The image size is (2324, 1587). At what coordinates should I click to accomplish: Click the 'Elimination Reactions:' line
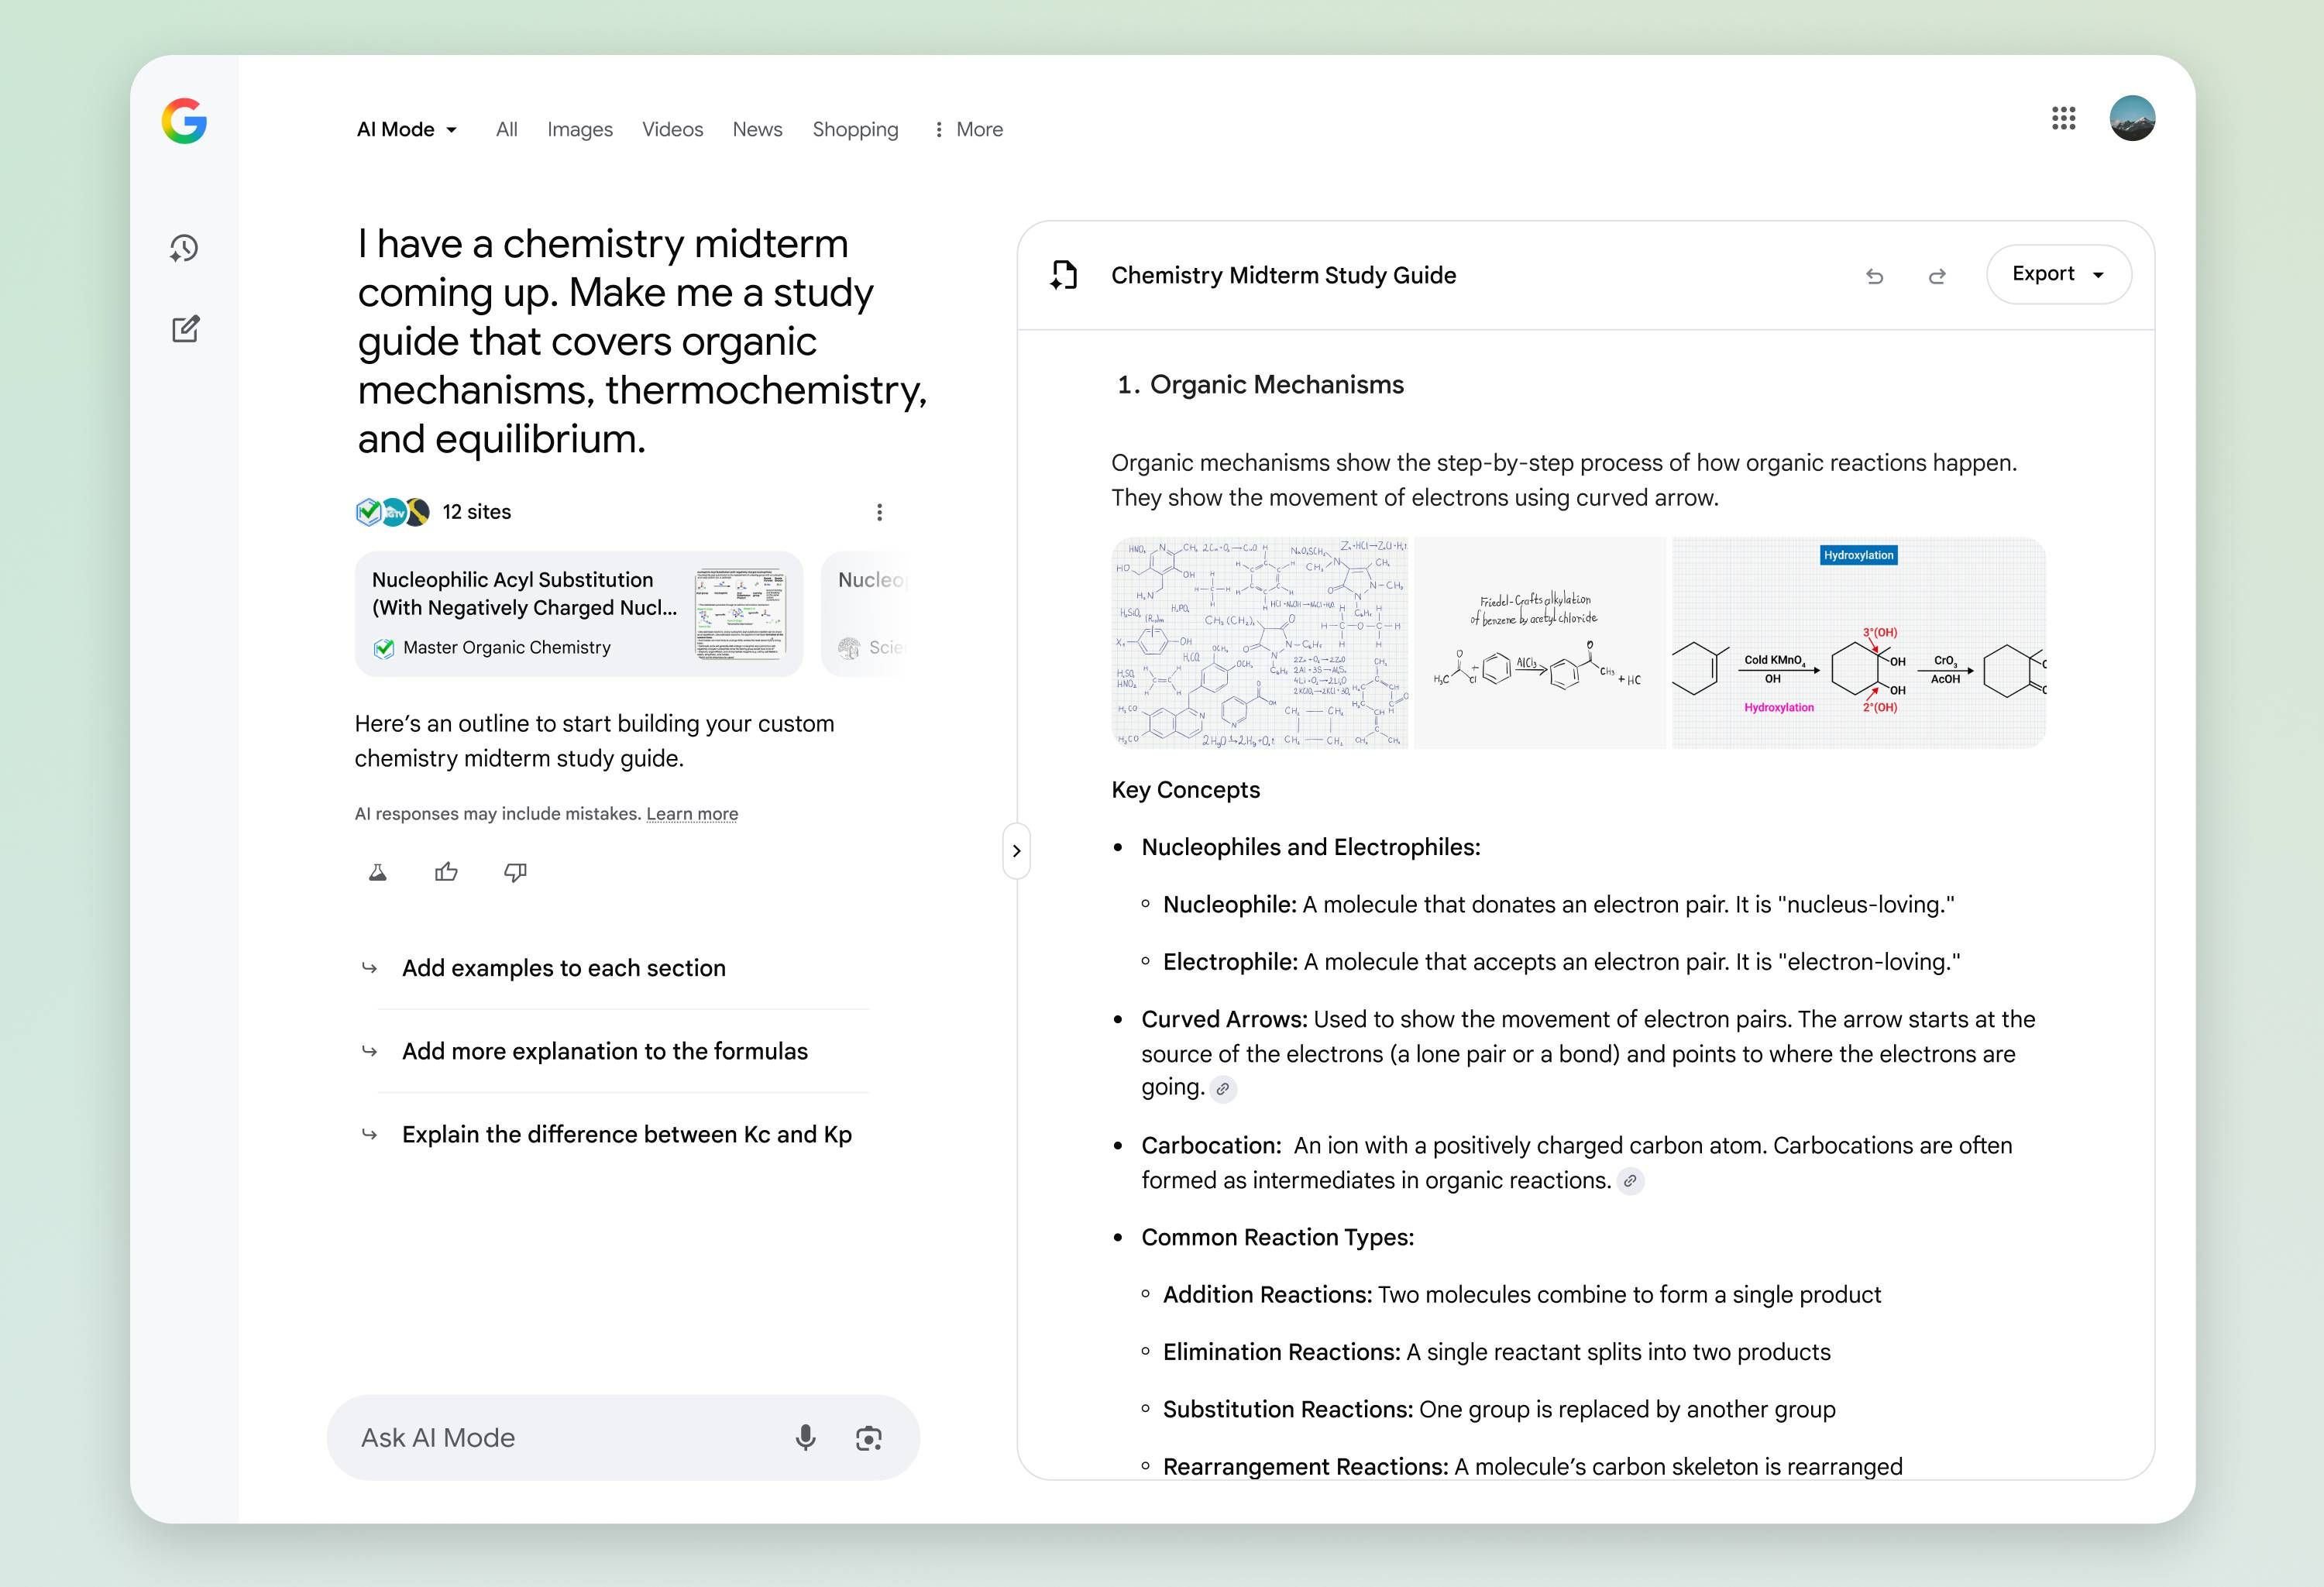click(x=1496, y=1352)
